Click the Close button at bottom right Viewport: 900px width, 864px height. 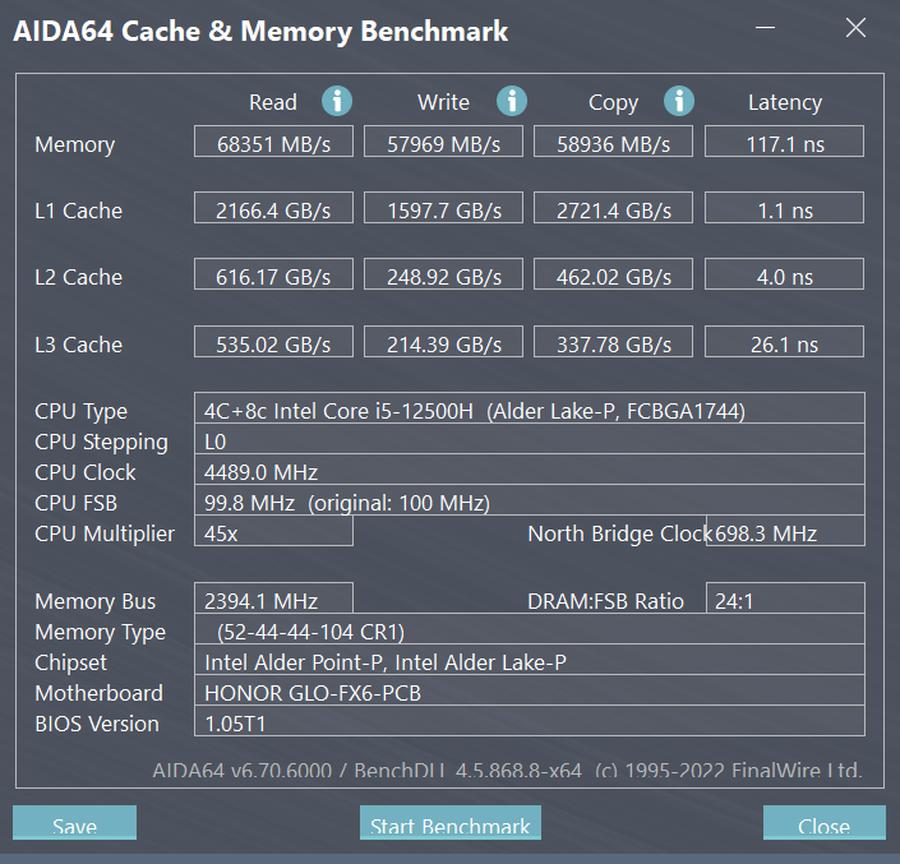tap(826, 825)
